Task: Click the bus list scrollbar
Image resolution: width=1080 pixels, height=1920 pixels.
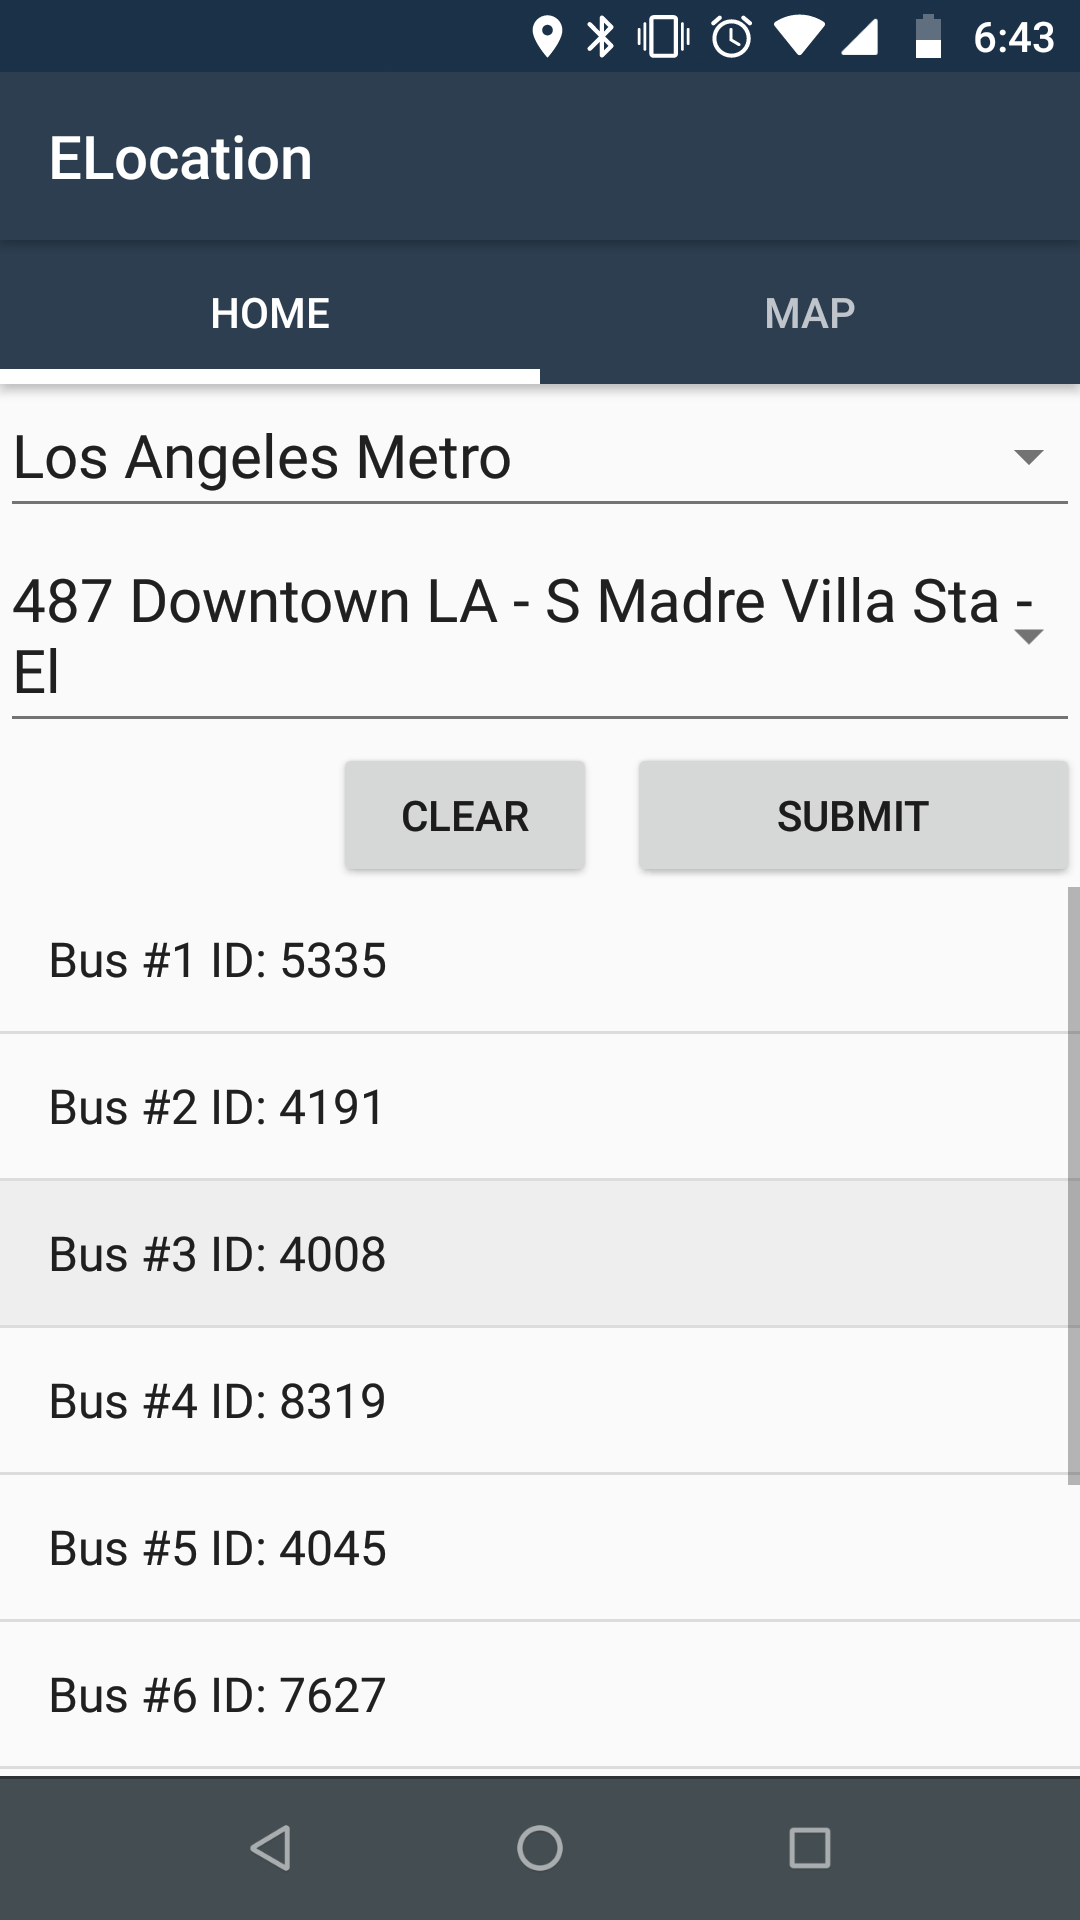Action: pos(1073,1185)
